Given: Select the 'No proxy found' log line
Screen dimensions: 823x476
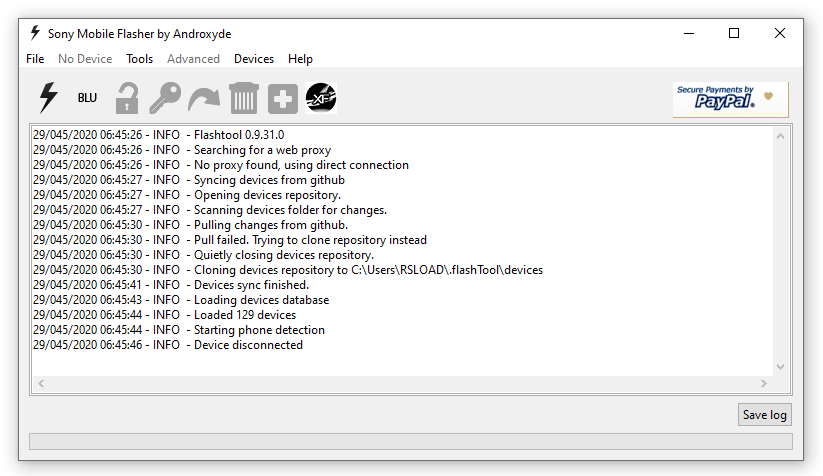Looking at the screenshot, I should pos(221,165).
